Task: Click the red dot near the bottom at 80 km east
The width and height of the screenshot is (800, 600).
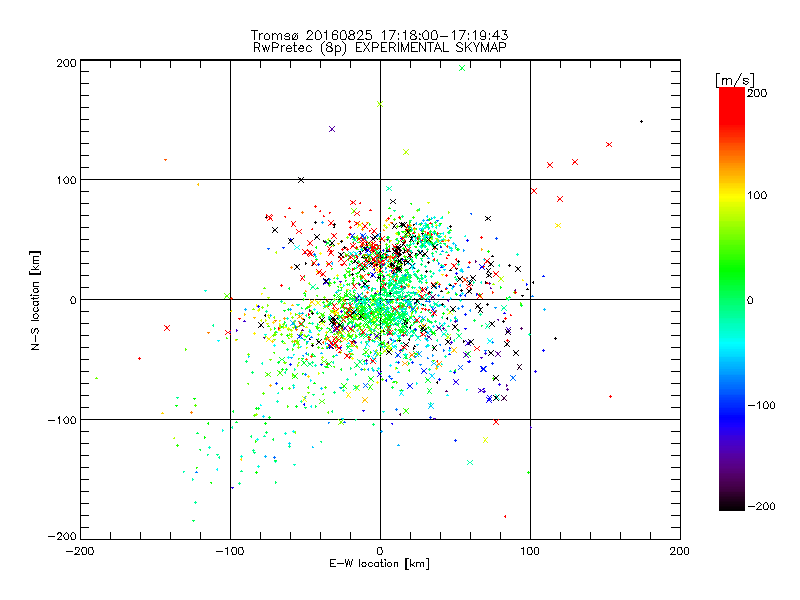Action: pos(505,516)
